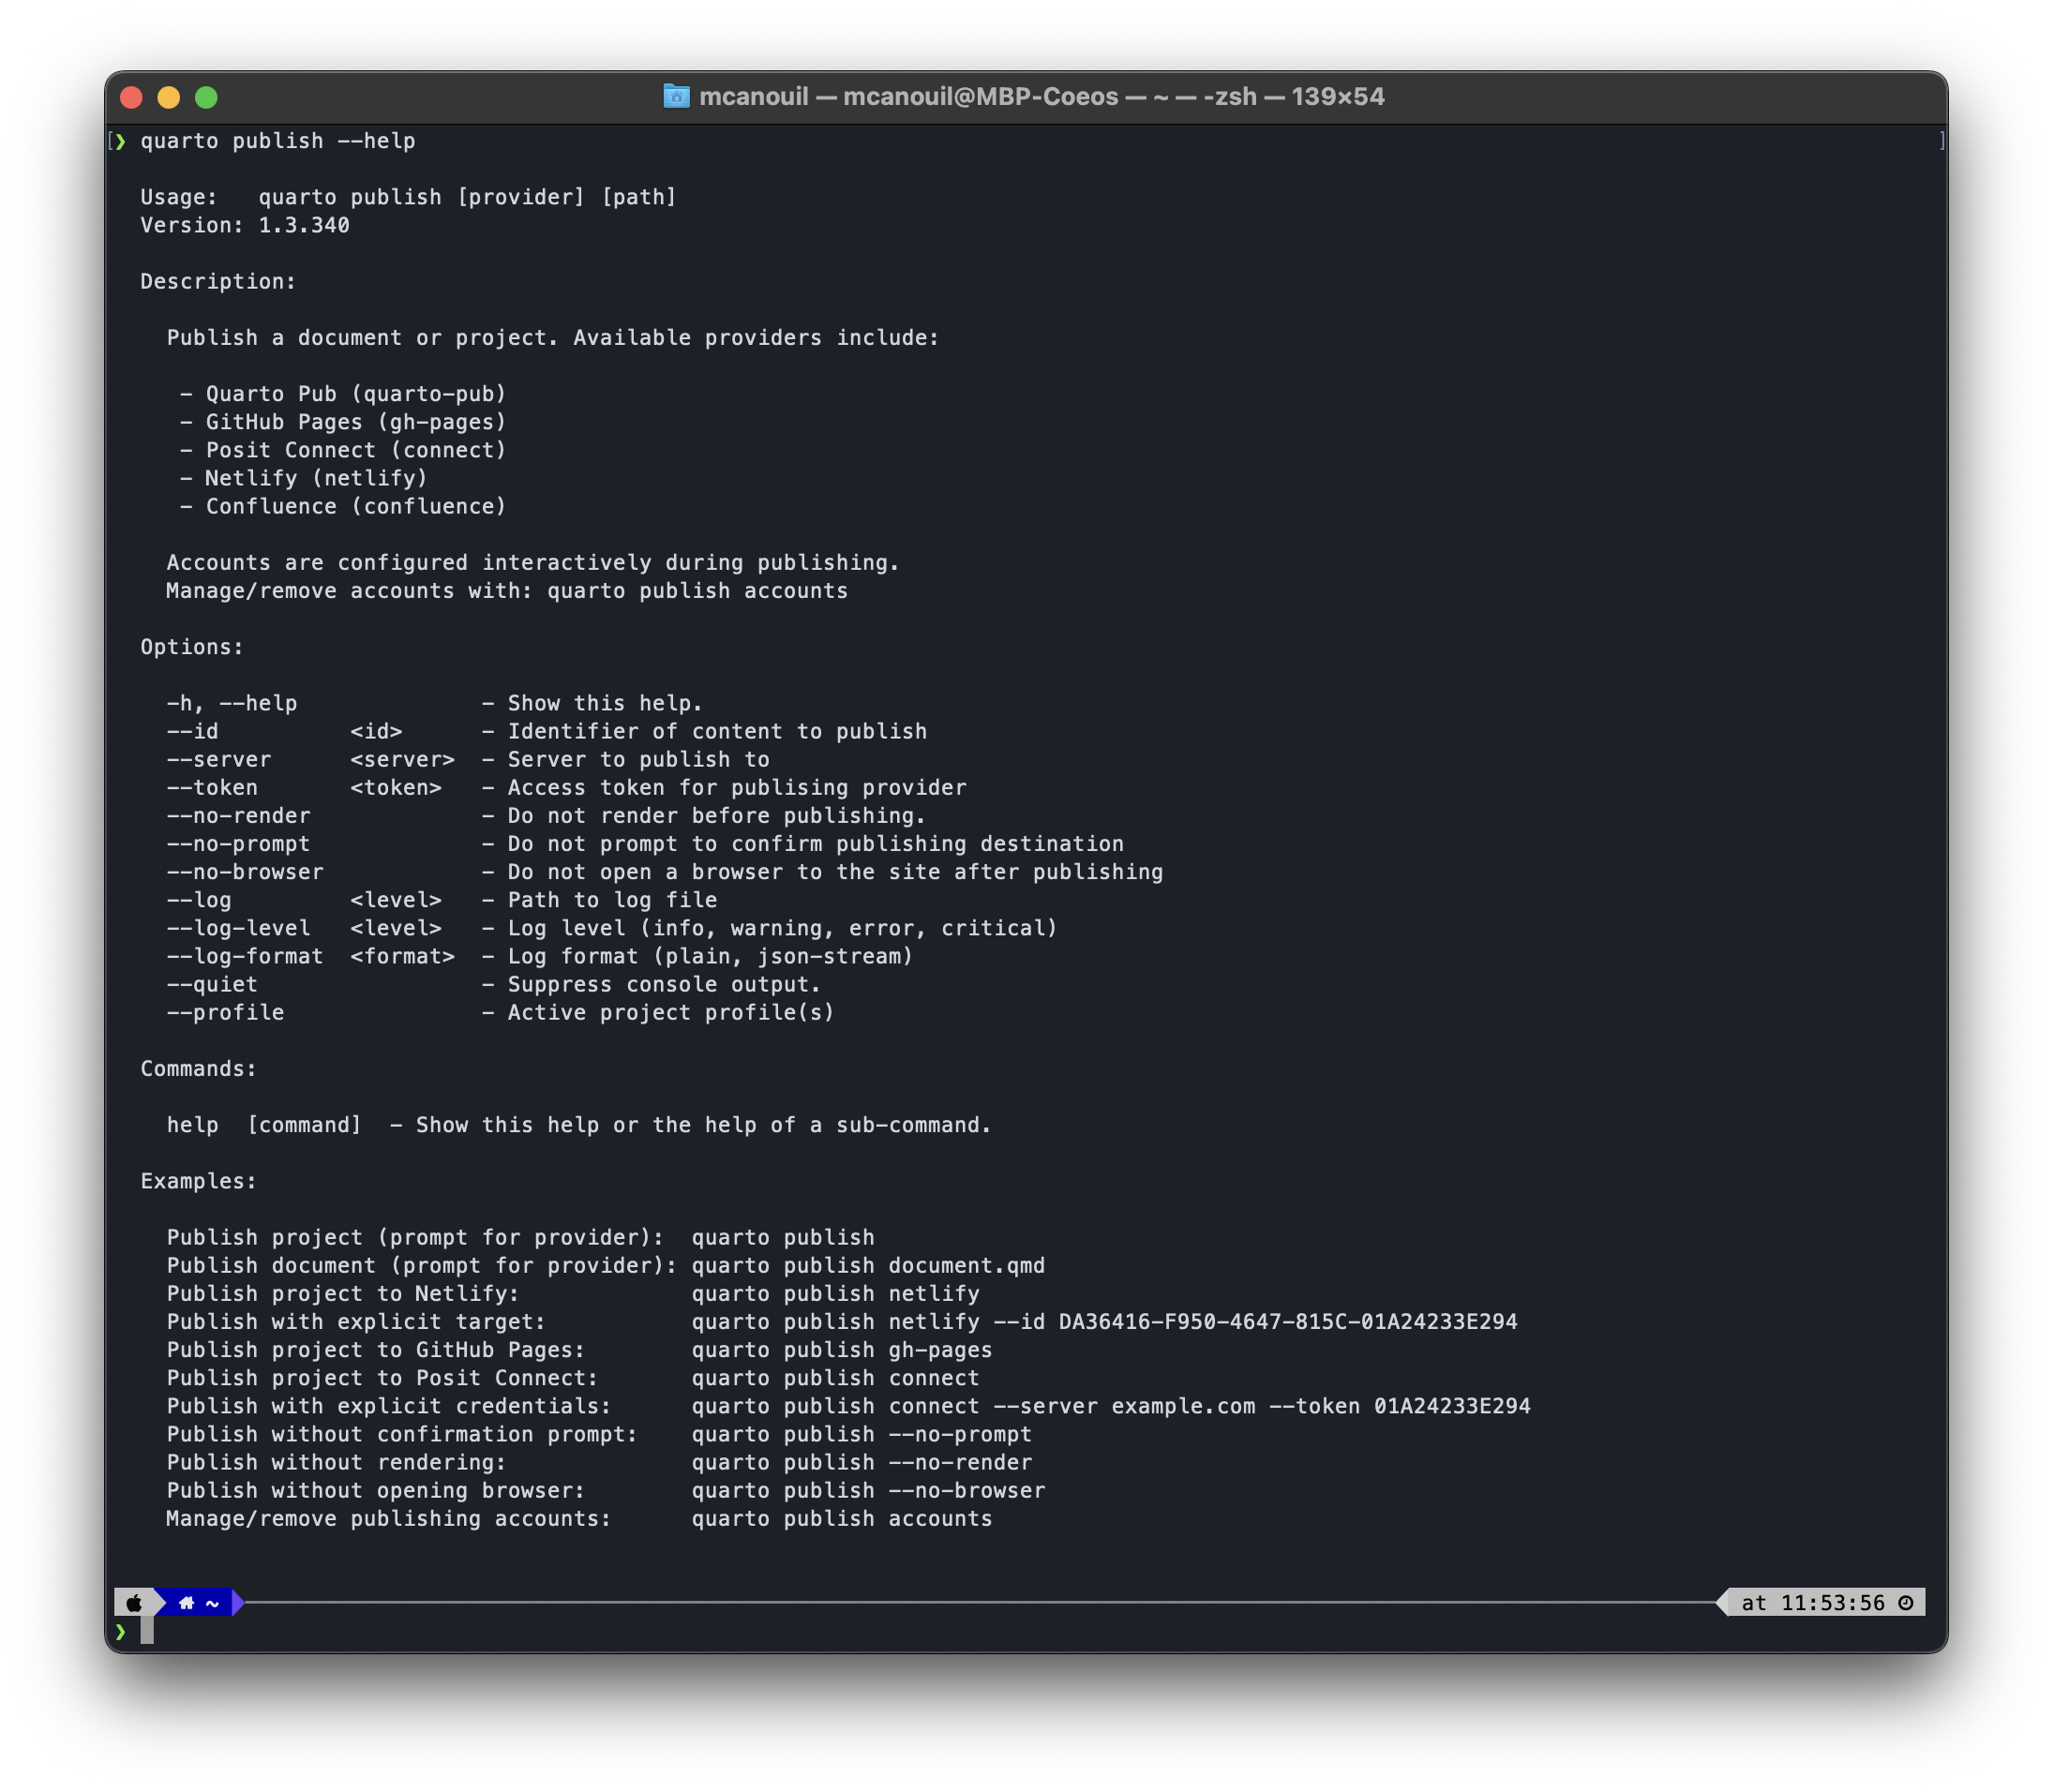The height and width of the screenshot is (1792, 2053).
Task: Click the 'GitHub Pages (gh-pages)' provider line
Action: point(343,422)
